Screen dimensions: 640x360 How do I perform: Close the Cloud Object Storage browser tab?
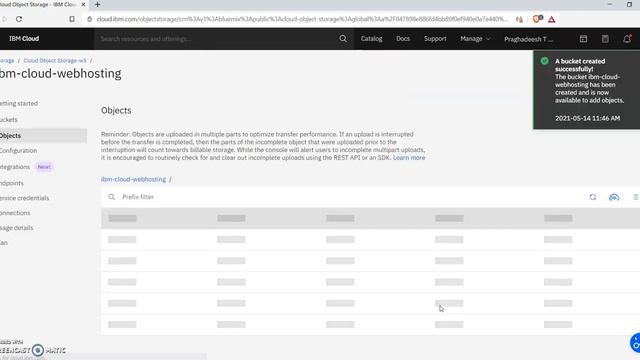(x=83, y=4)
